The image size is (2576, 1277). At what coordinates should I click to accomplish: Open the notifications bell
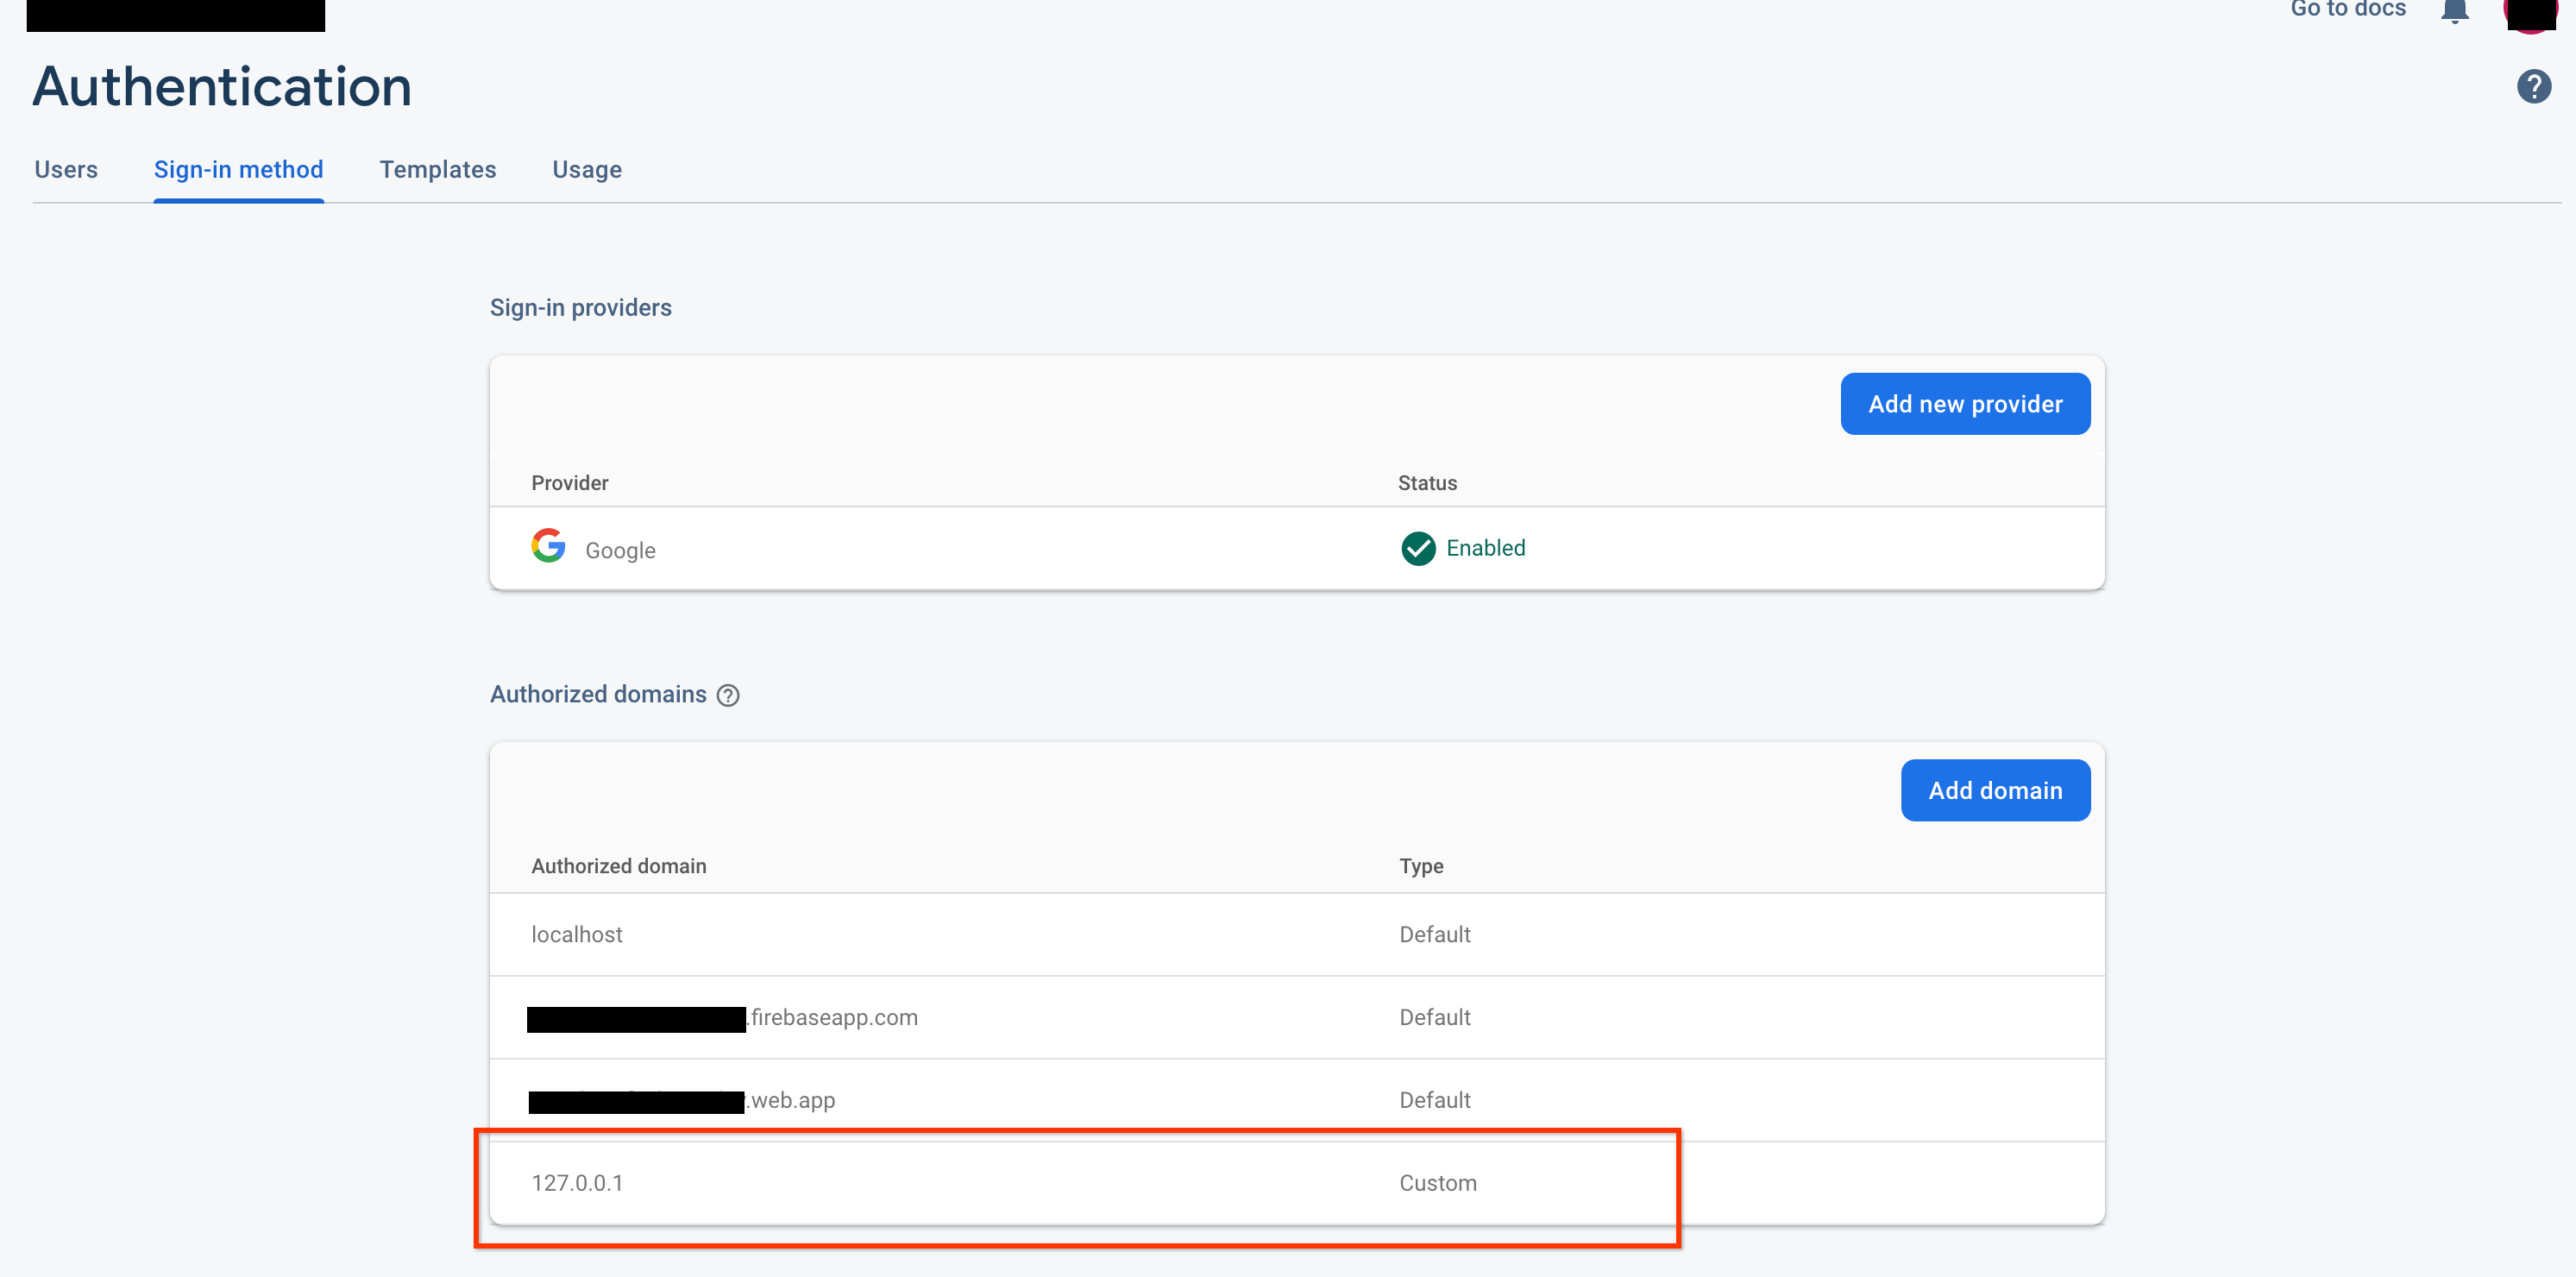point(2454,11)
